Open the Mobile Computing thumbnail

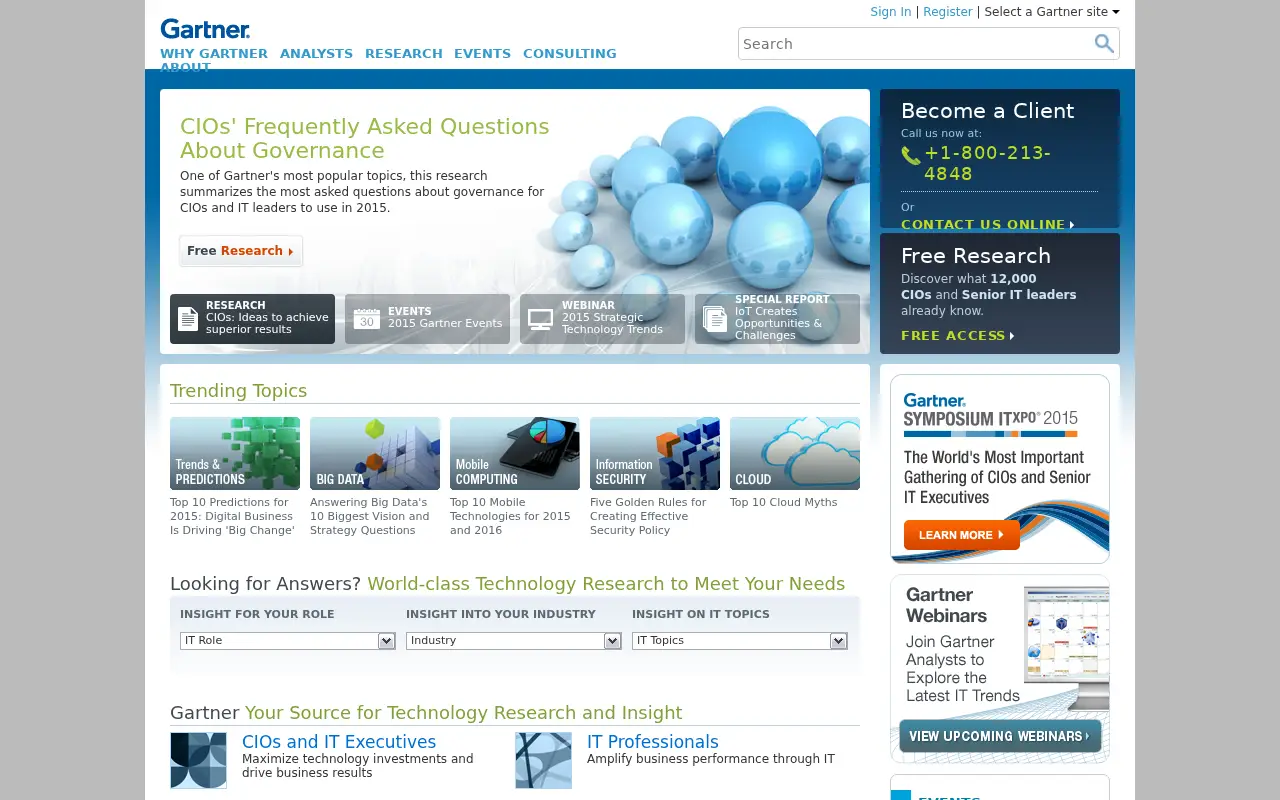click(515, 453)
